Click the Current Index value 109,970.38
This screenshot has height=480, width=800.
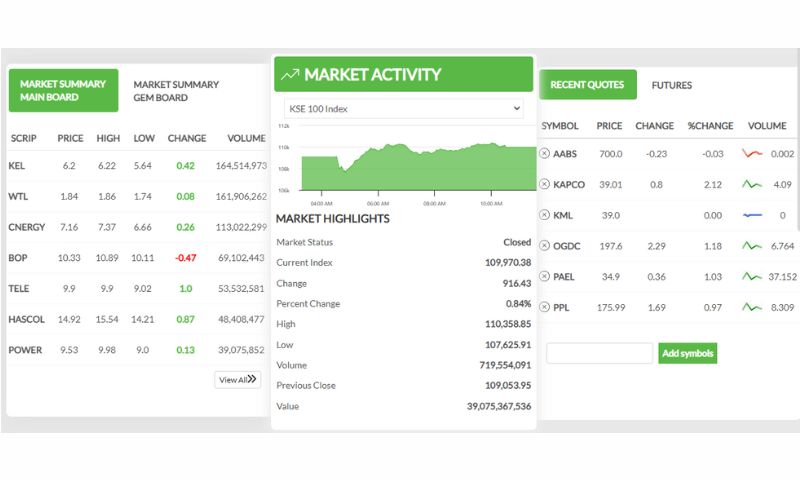click(x=508, y=262)
